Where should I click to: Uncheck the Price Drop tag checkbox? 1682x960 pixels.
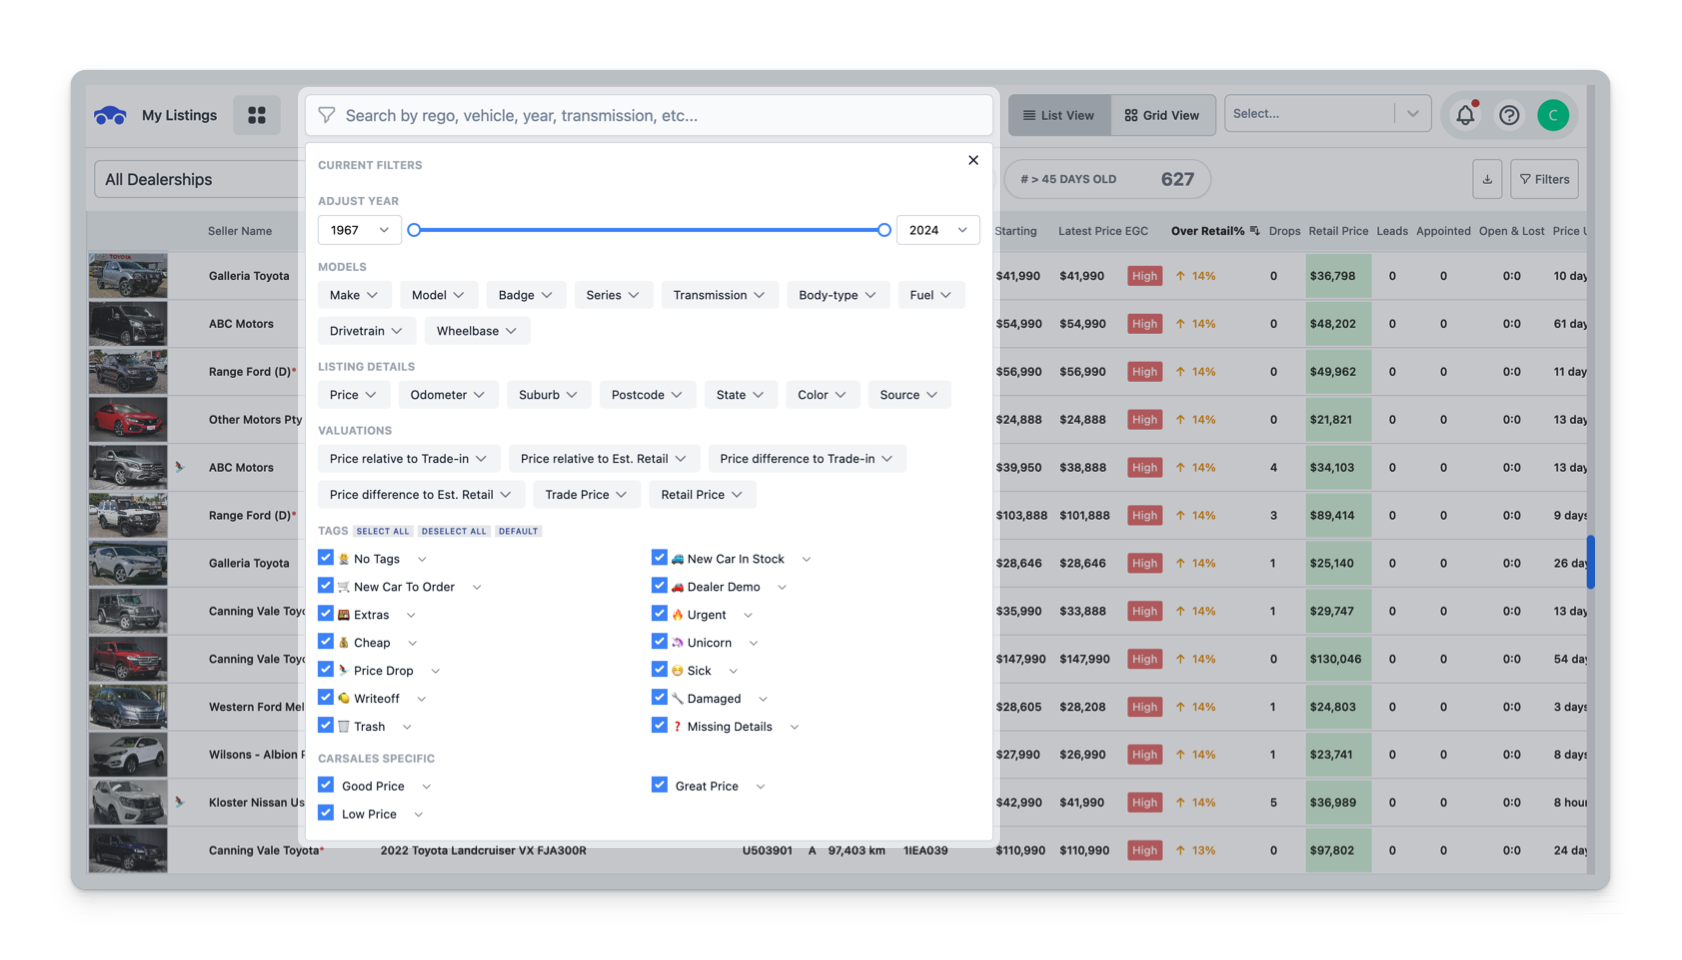(326, 670)
